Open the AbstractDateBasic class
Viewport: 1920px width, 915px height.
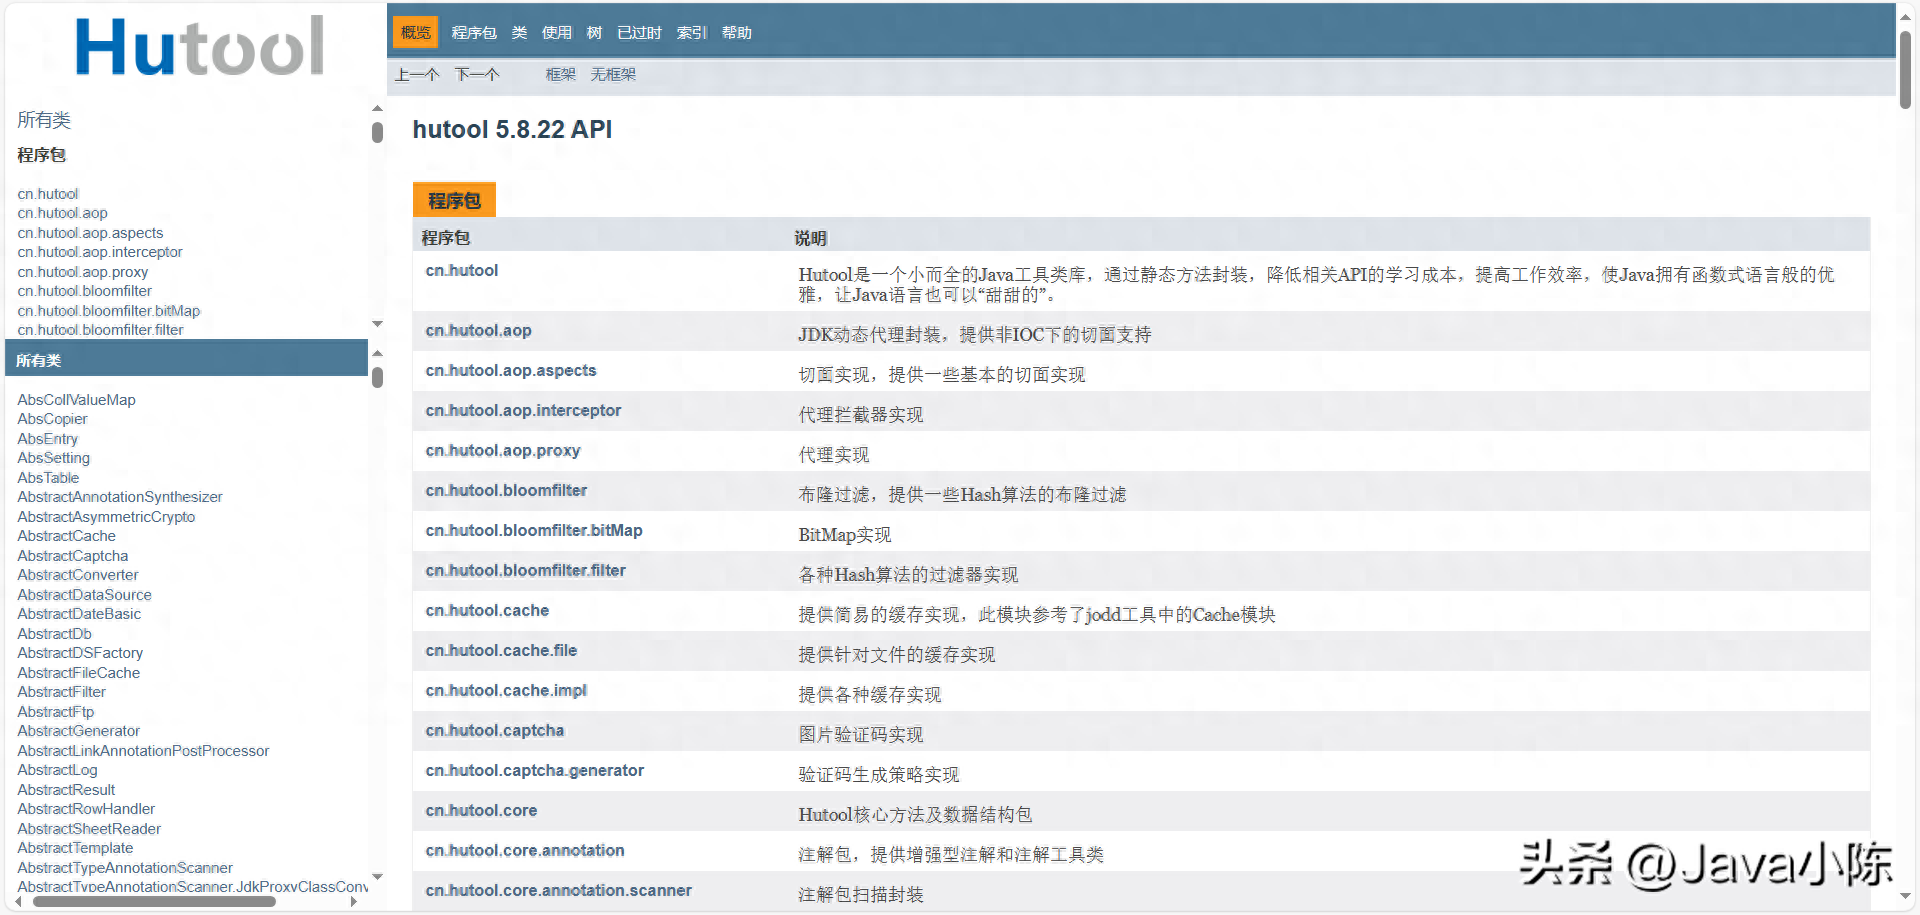click(x=79, y=614)
